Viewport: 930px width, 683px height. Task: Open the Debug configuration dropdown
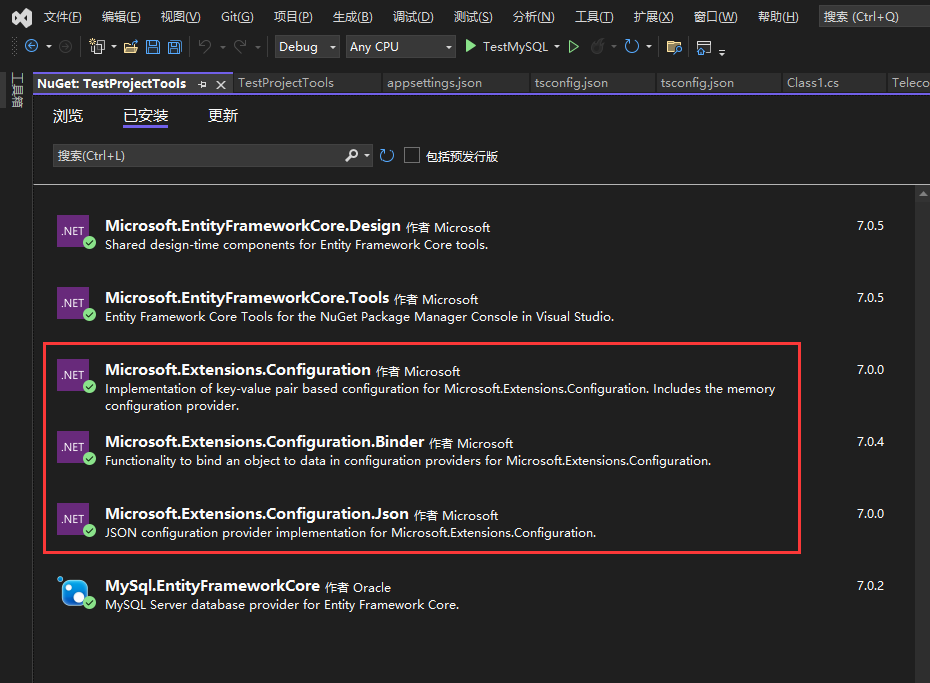point(307,46)
